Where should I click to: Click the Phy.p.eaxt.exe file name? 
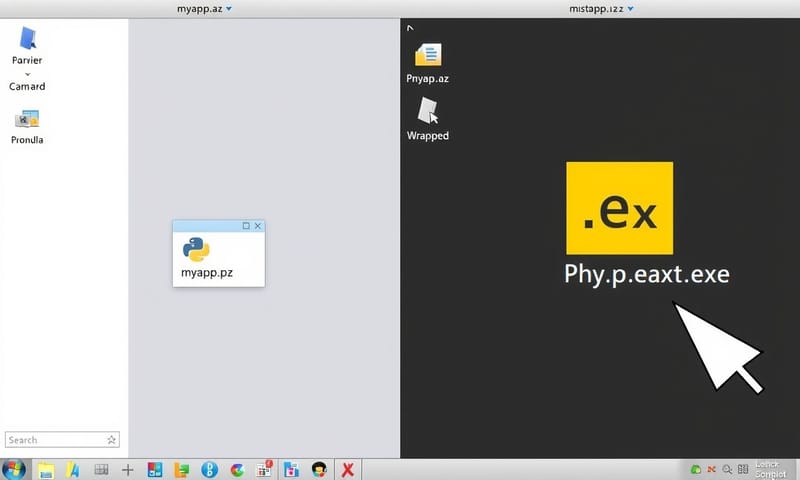point(646,274)
